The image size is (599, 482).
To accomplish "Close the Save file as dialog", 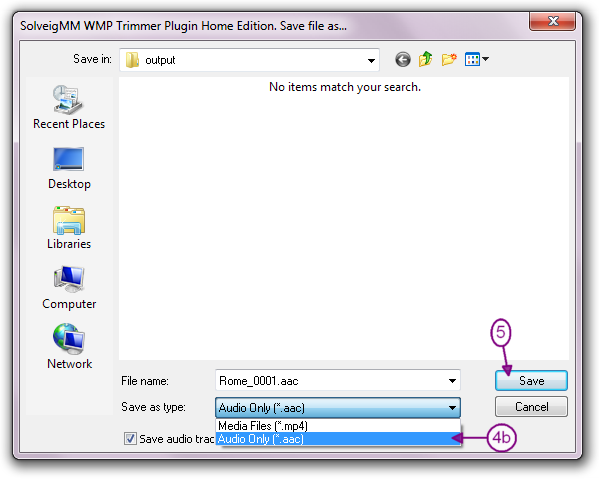I will [552, 21].
